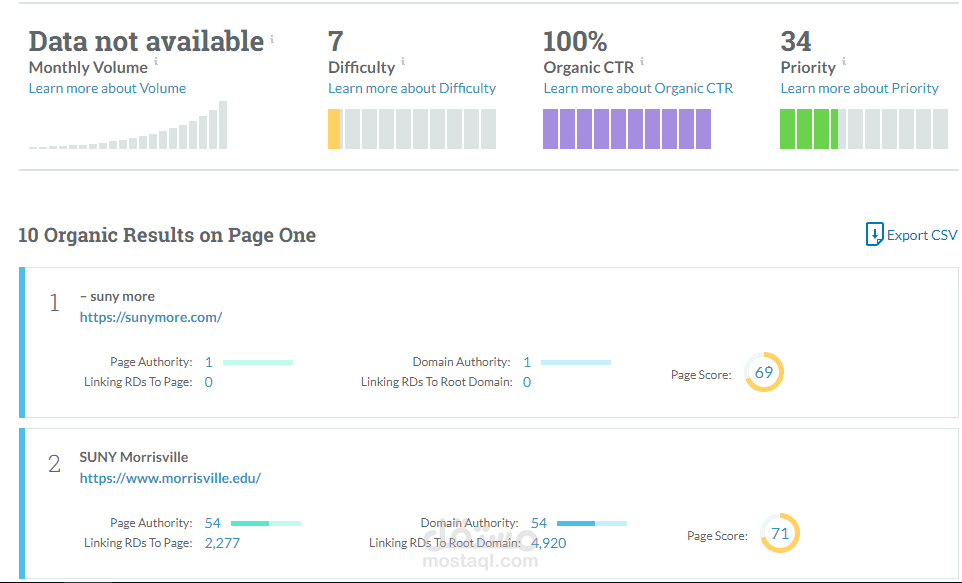Click the '– suny more' result title

(x=117, y=296)
